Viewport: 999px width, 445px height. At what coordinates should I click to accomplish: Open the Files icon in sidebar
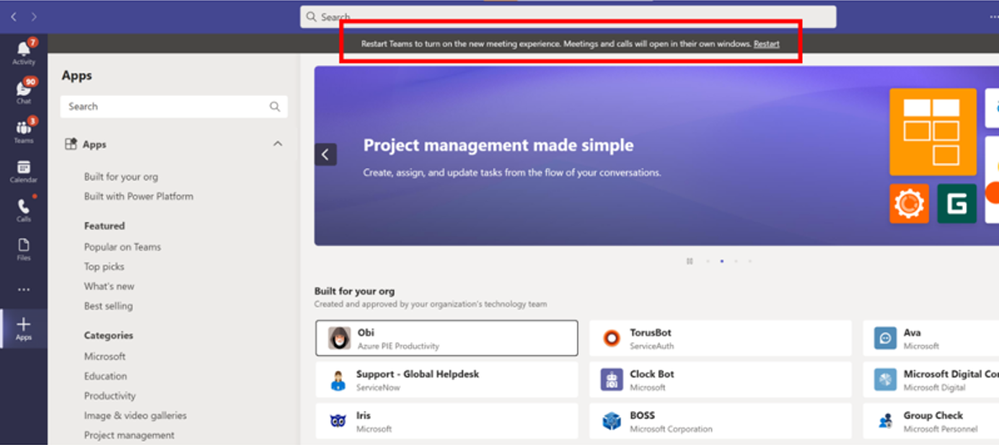coord(24,245)
